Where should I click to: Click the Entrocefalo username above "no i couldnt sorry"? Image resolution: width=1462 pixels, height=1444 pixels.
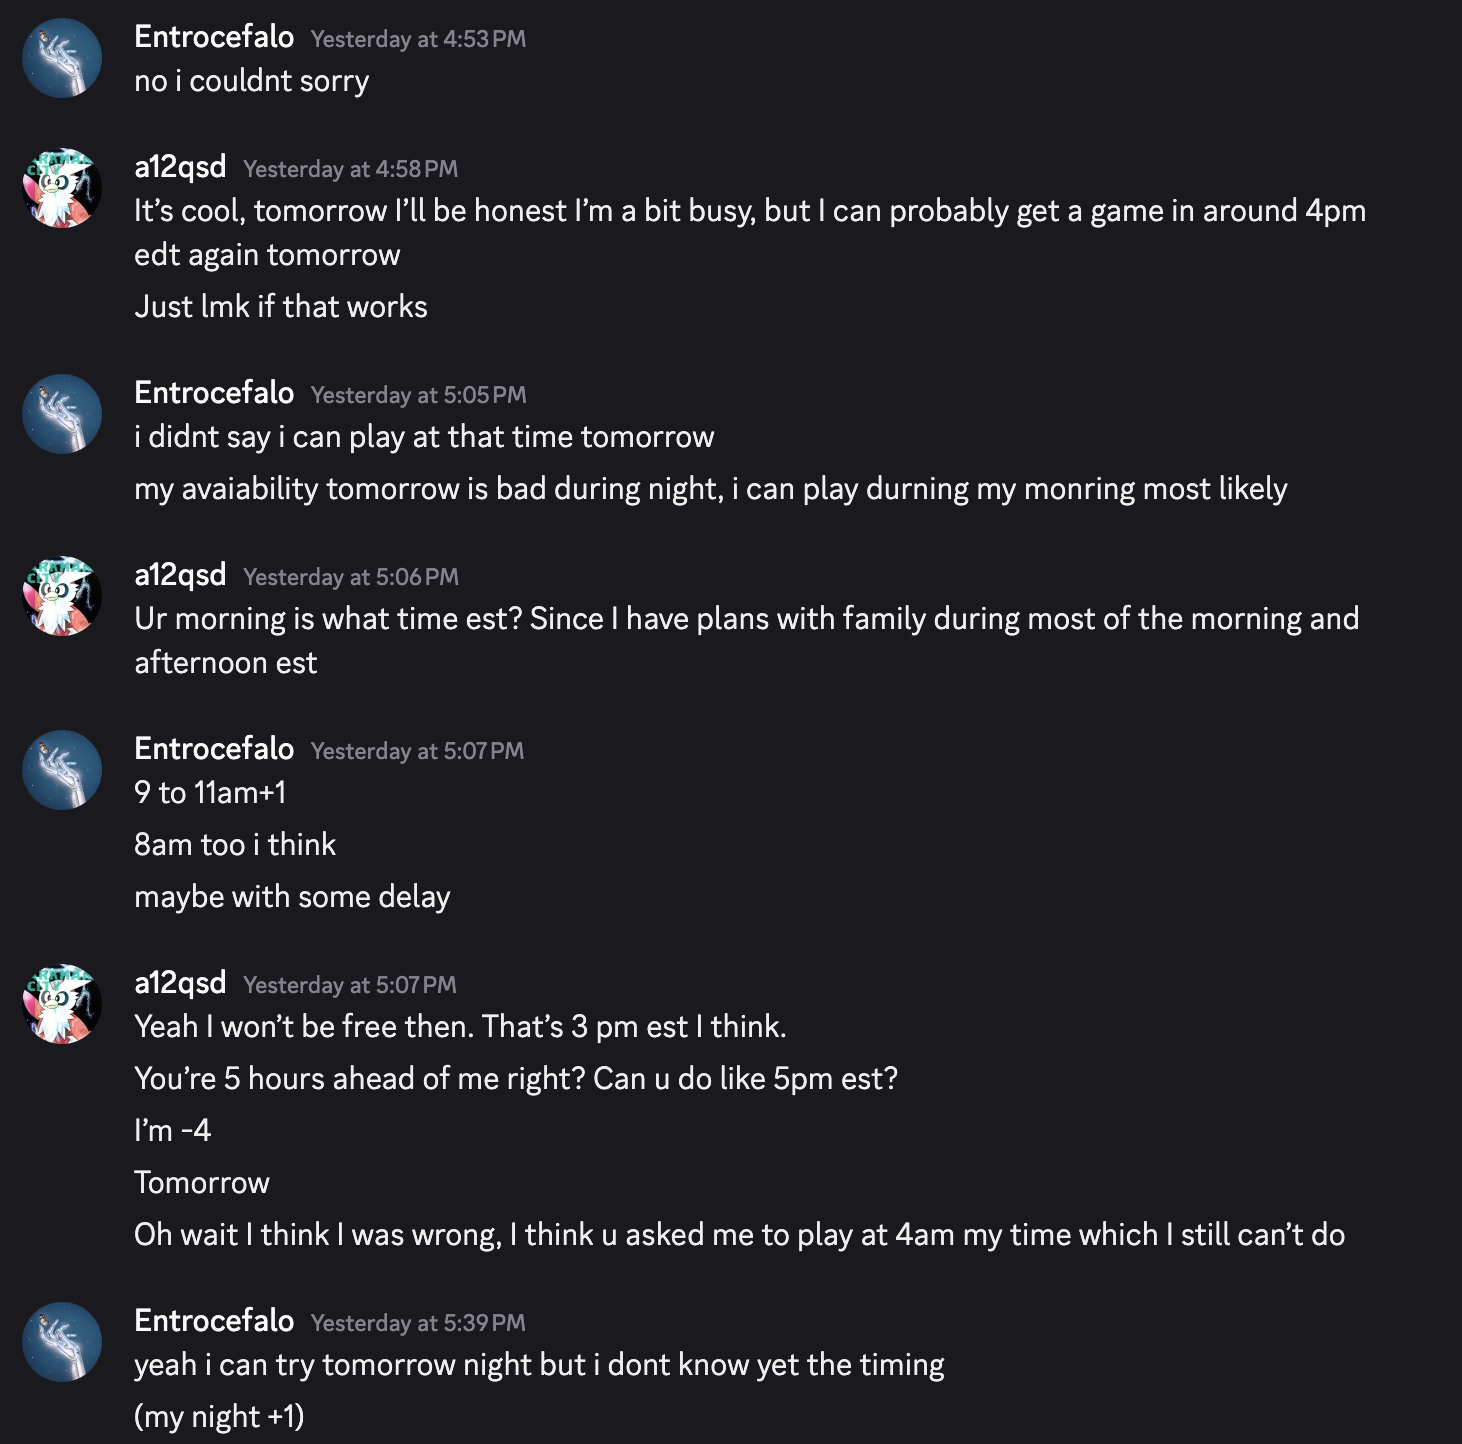pyautogui.click(x=214, y=37)
